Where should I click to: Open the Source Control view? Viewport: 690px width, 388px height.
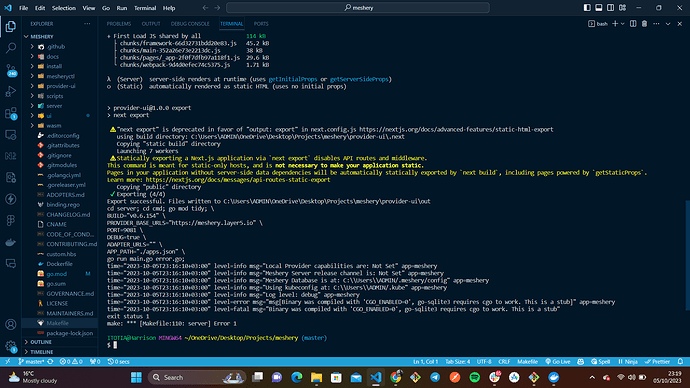click(11, 70)
